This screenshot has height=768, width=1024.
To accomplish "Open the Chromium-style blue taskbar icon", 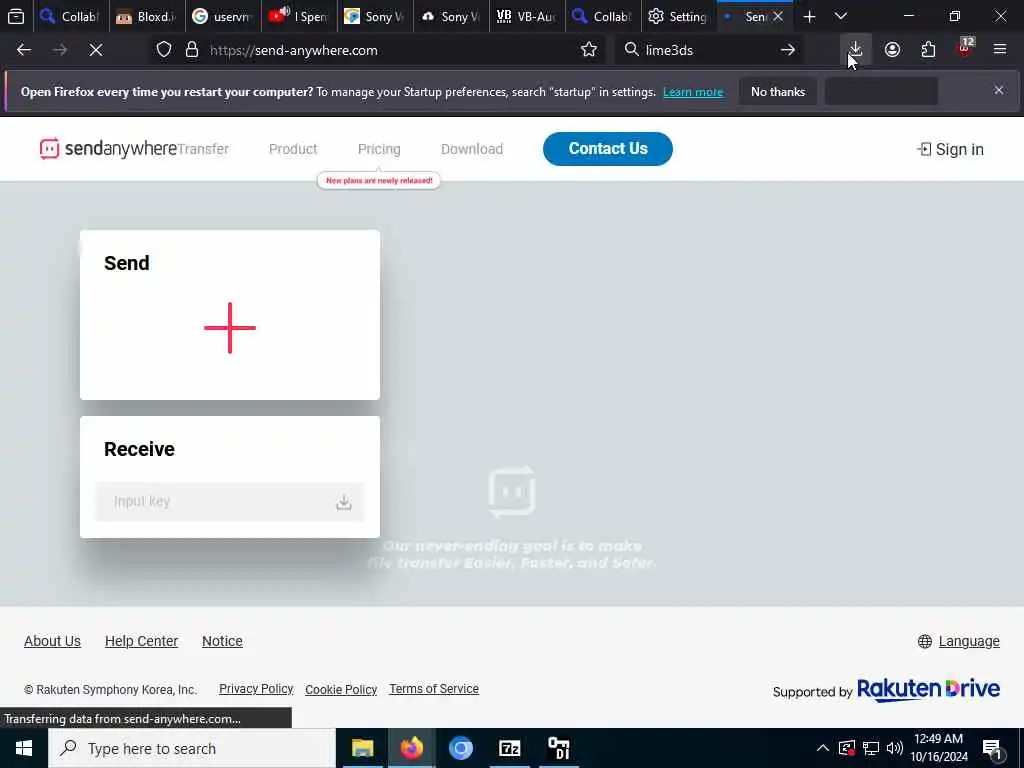I will (460, 748).
